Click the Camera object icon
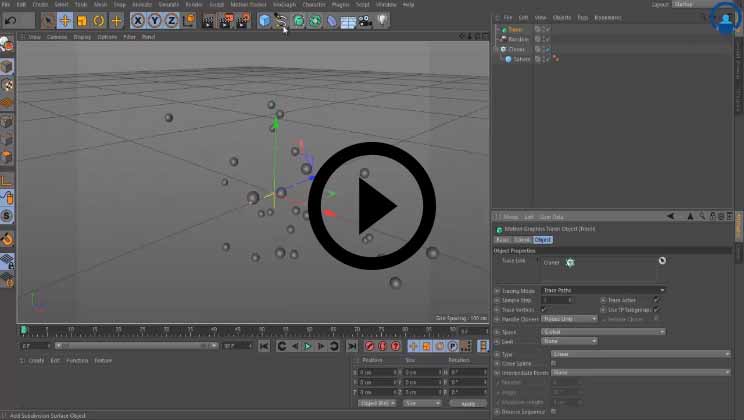Screen dimensions: 744x420 (365, 20)
